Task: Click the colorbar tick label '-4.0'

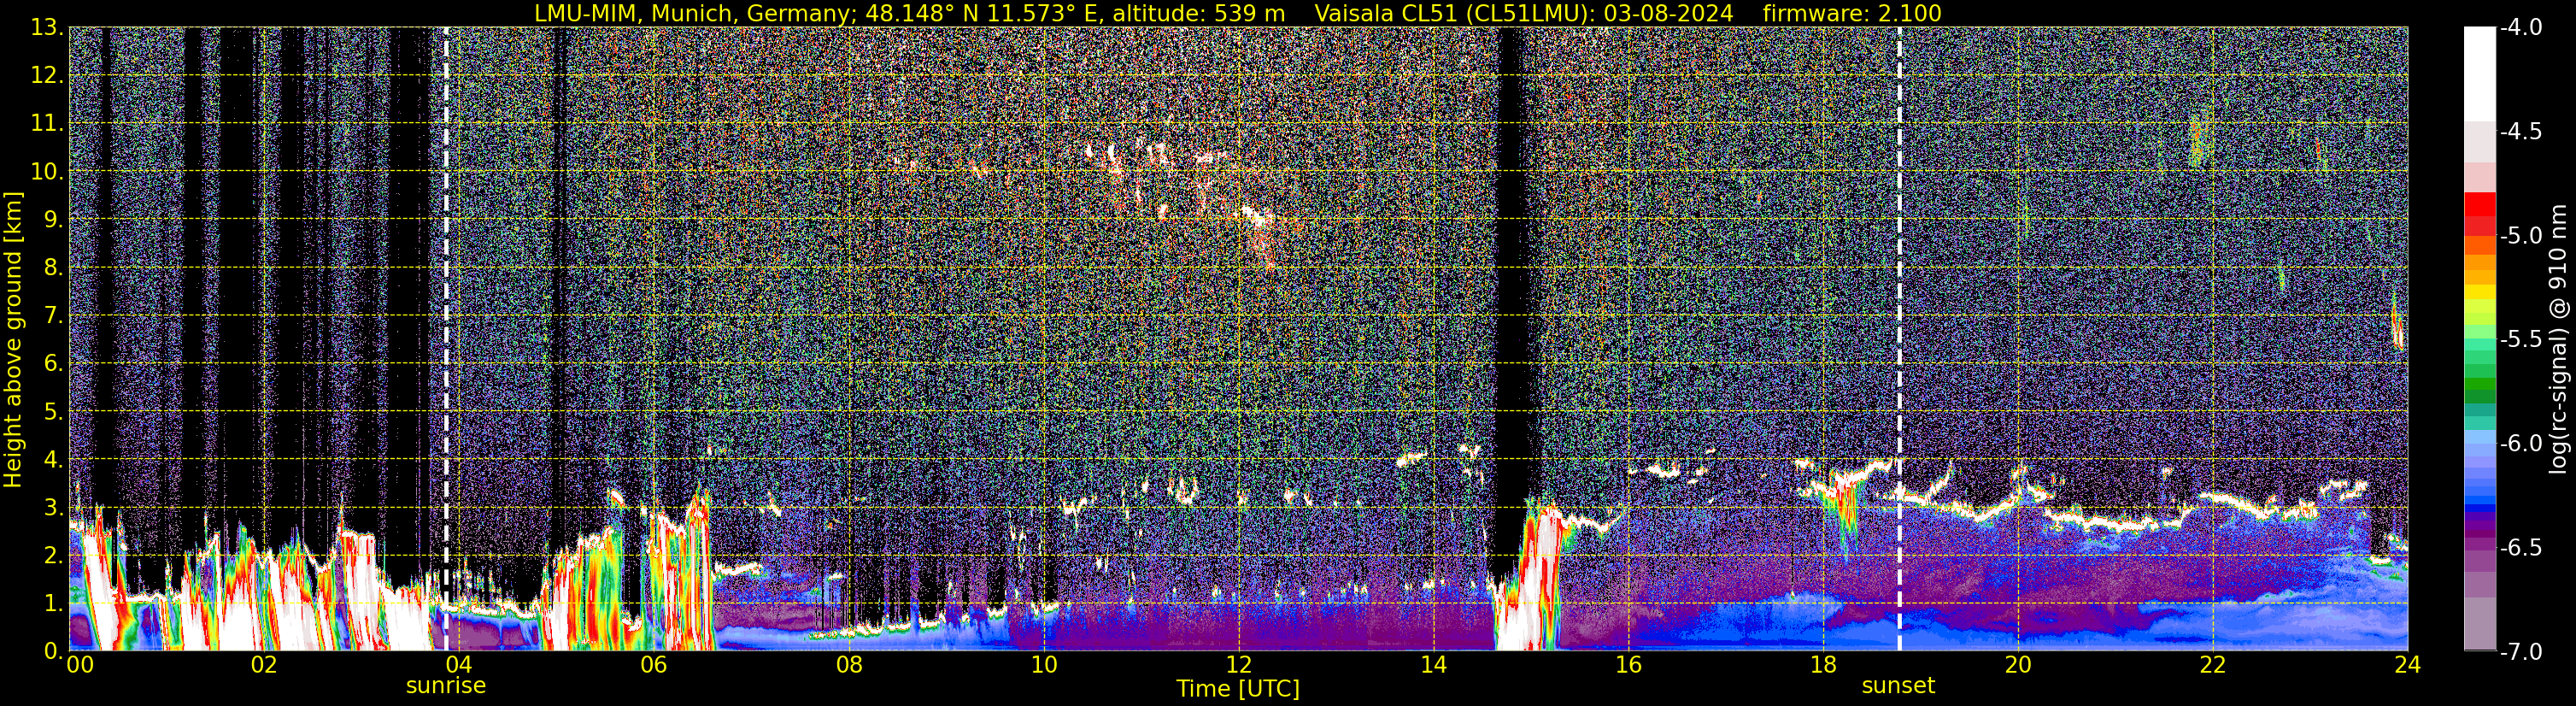Action: coord(2521,28)
